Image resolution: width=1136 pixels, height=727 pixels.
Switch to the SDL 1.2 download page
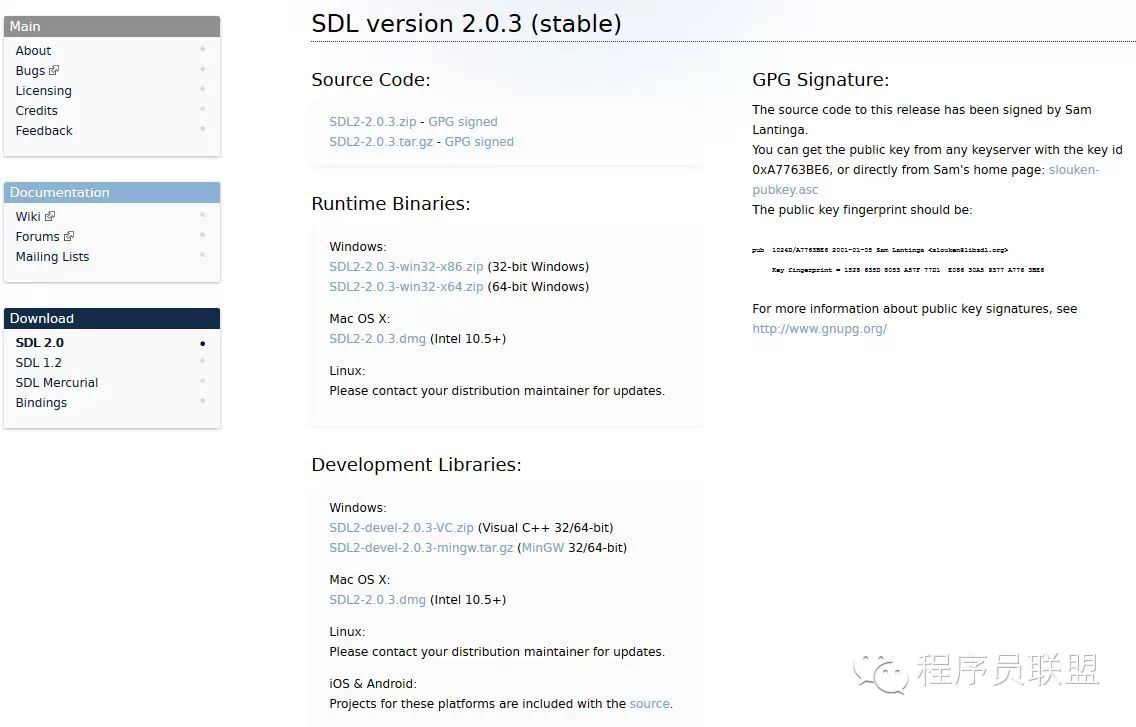[38, 362]
